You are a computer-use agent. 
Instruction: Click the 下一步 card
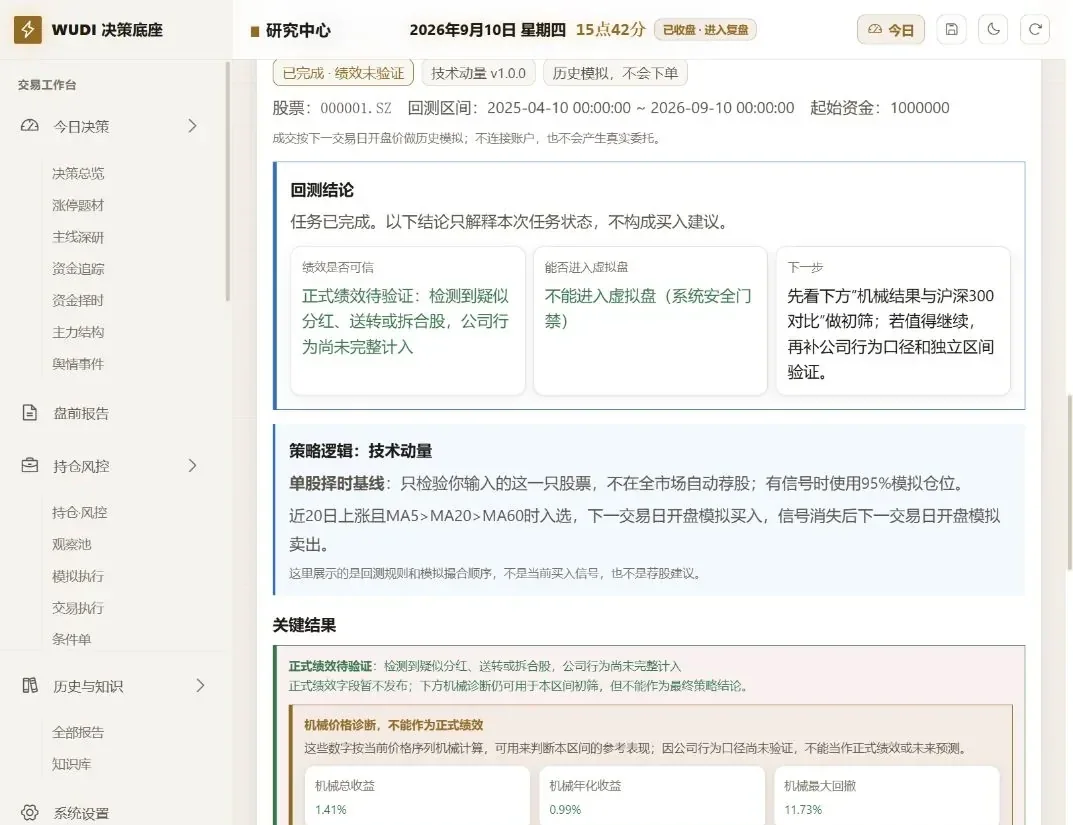pyautogui.click(x=893, y=321)
